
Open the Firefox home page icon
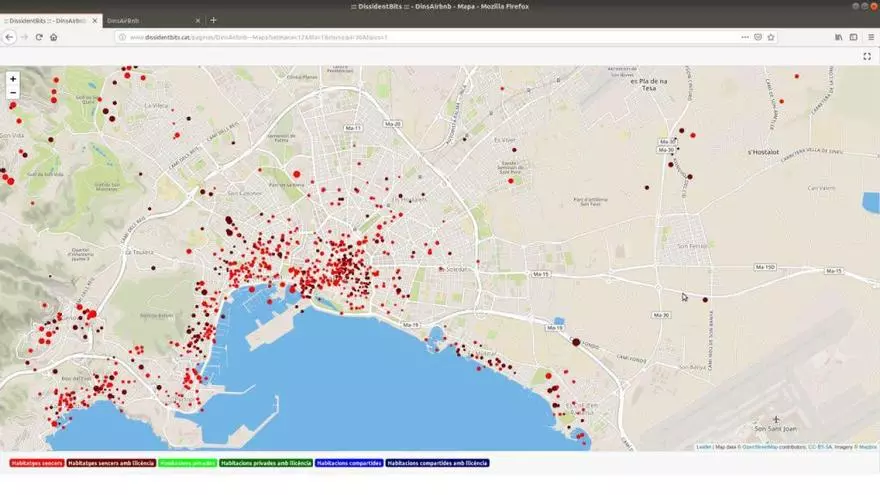coord(53,37)
